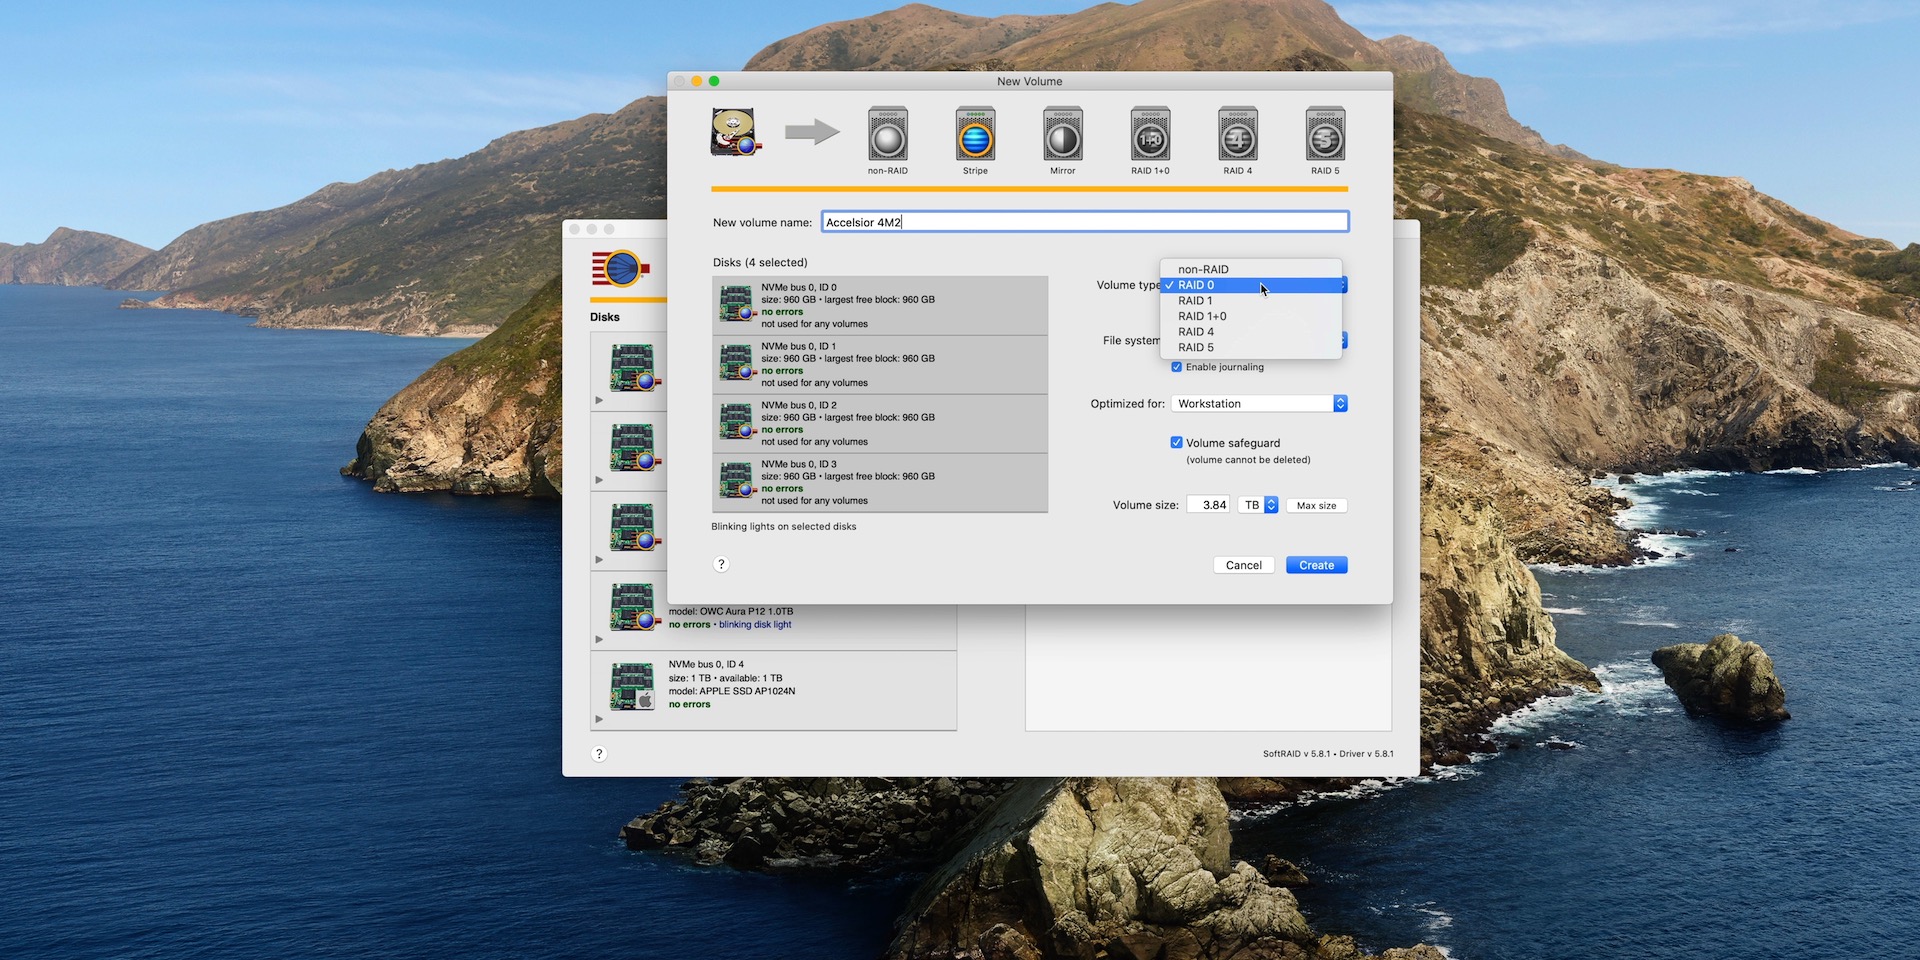1920x960 pixels.
Task: Click the Apple SSD AP1024N disk icon
Action: (x=632, y=686)
